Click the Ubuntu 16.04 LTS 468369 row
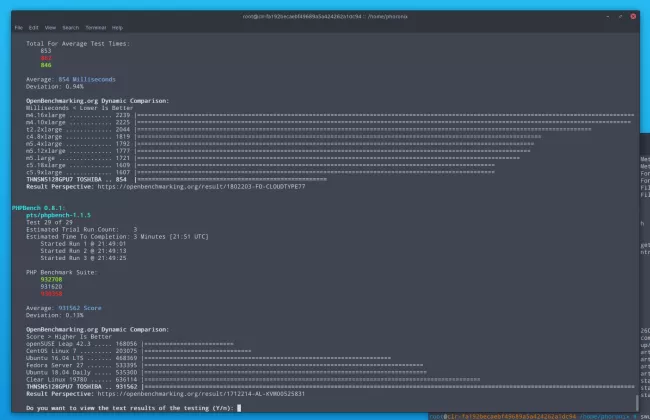 (x=209, y=358)
